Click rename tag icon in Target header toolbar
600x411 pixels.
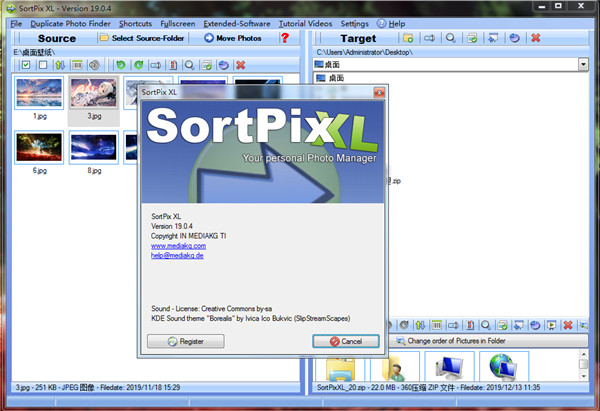click(430, 38)
